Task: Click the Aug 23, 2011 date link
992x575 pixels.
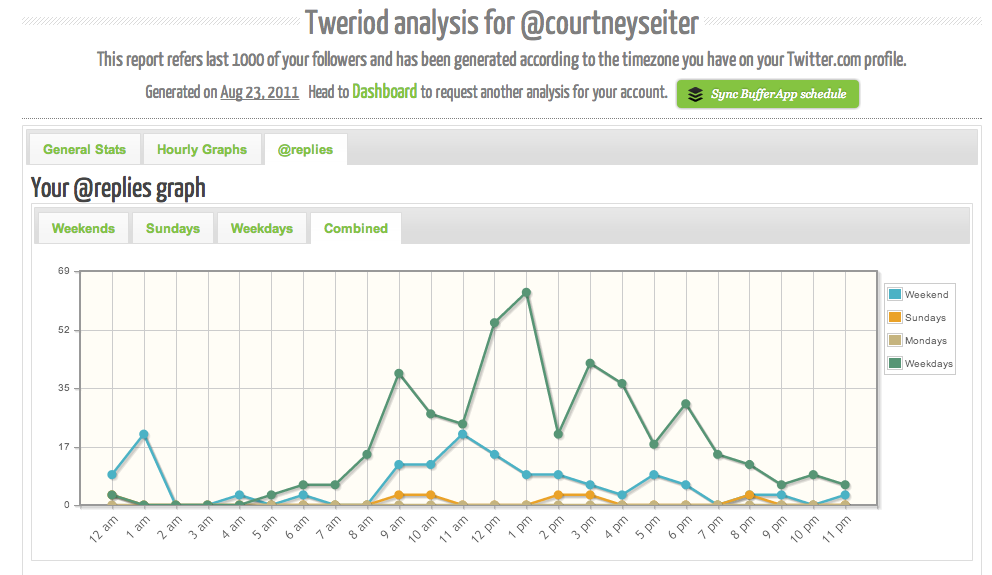Action: (260, 93)
